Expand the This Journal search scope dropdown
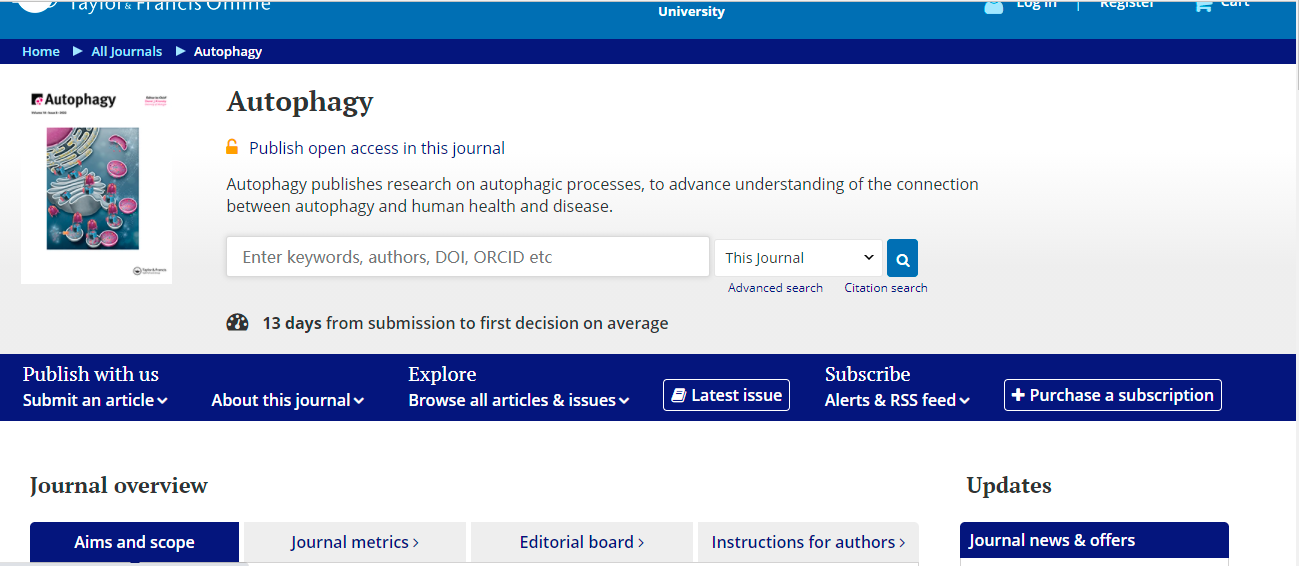Image resolution: width=1299 pixels, height=566 pixels. [x=798, y=258]
